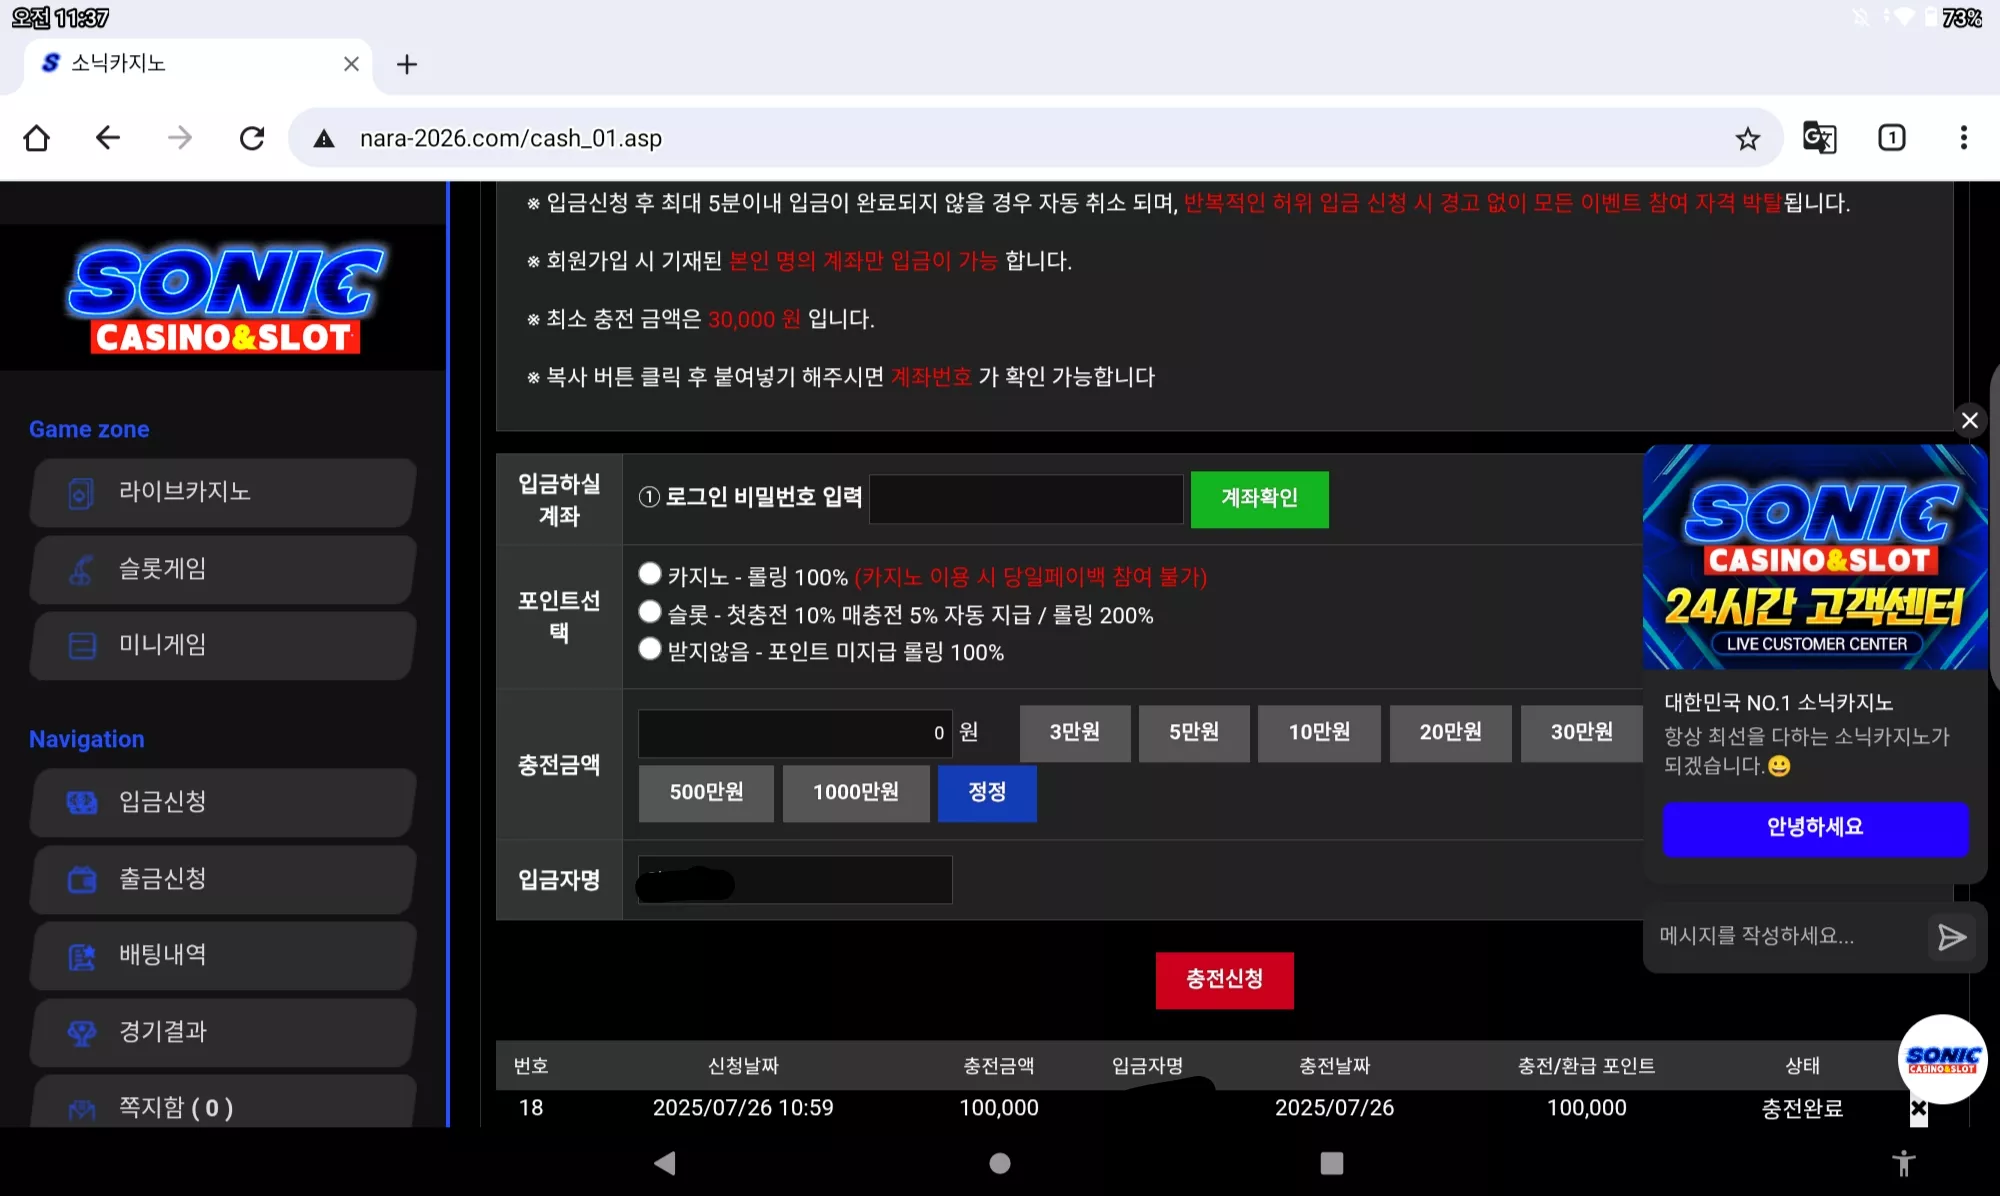Submit with the red 충전신청 button
This screenshot has height=1196, width=2000.
click(1224, 980)
